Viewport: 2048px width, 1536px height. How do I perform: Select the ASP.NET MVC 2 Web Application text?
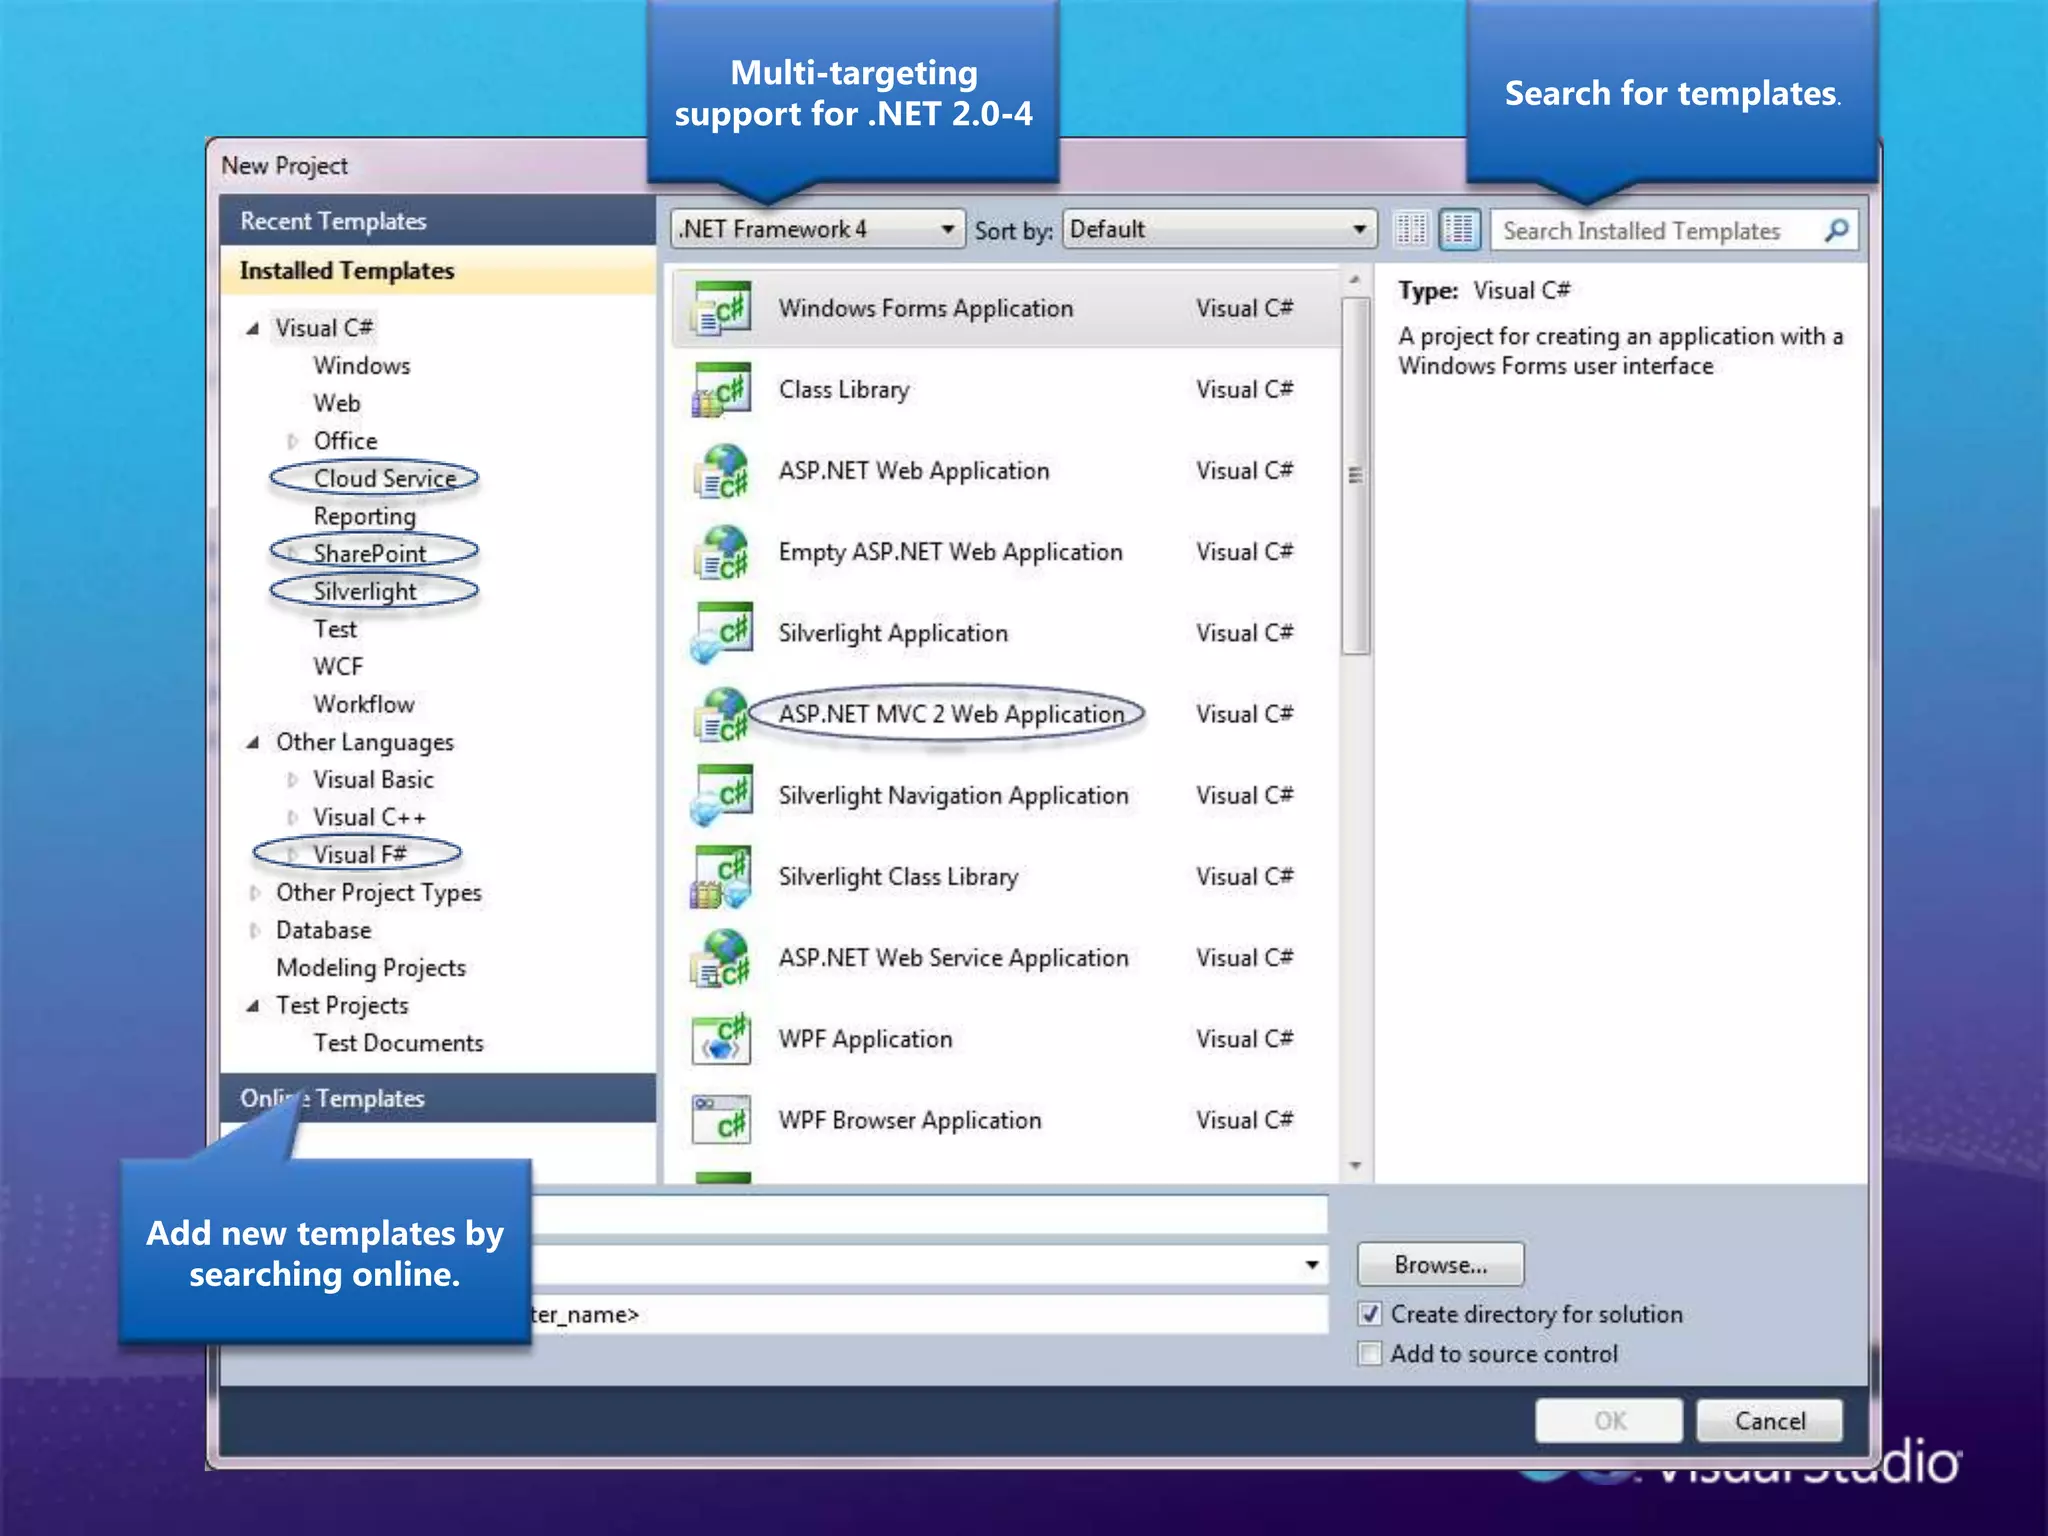[x=951, y=714]
